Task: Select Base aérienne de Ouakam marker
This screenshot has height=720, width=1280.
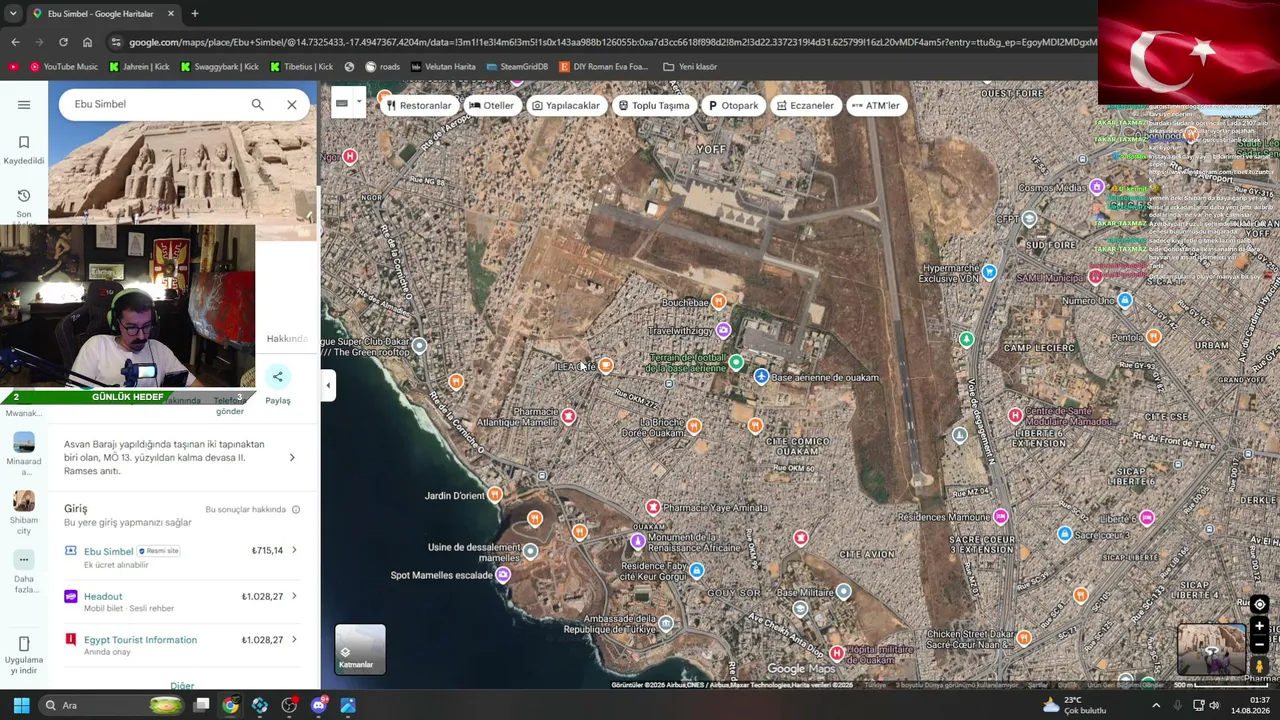Action: [x=761, y=377]
